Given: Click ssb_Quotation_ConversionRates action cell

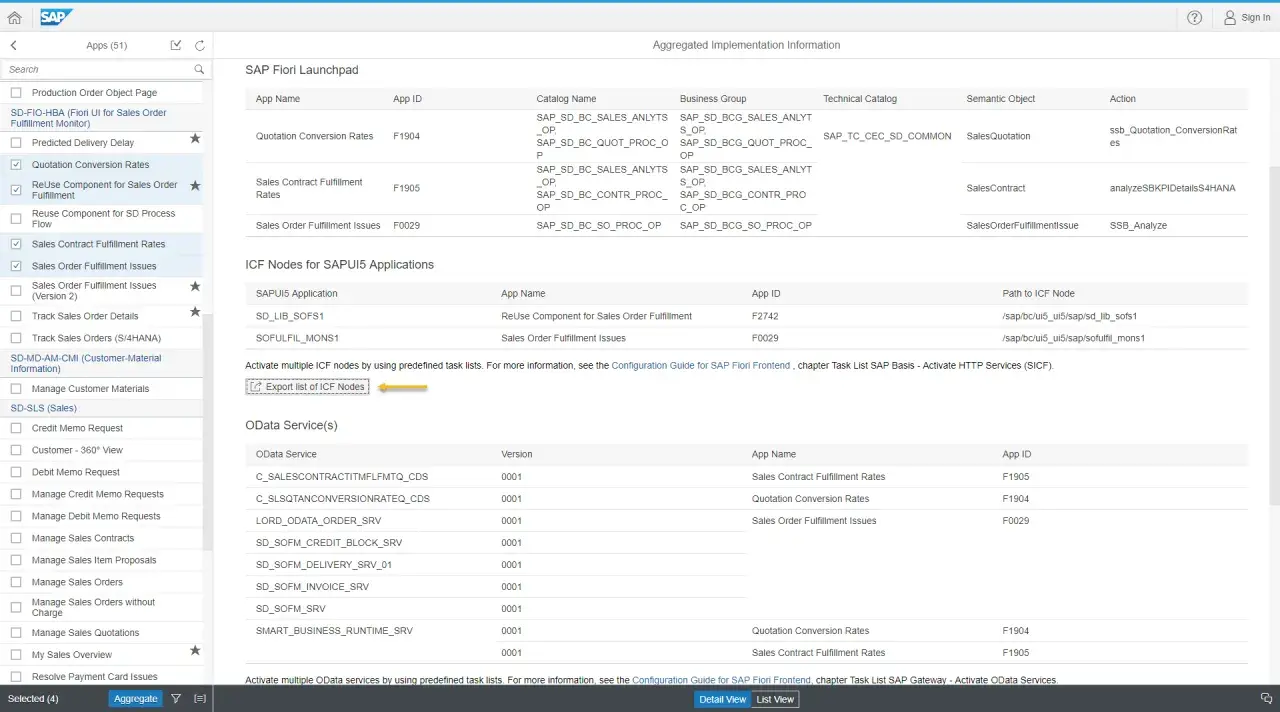Looking at the screenshot, I should click(1173, 136).
